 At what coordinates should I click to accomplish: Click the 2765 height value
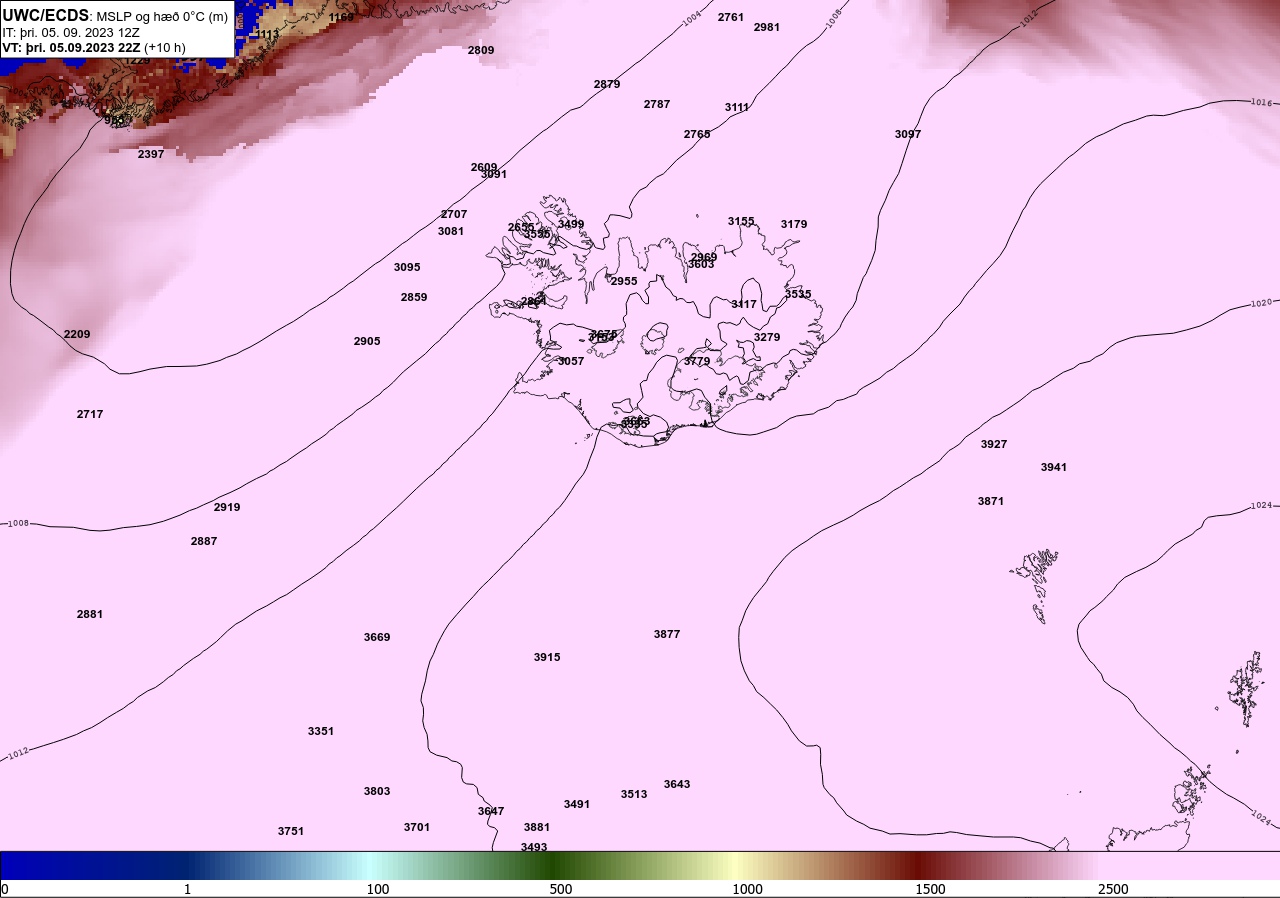point(697,134)
